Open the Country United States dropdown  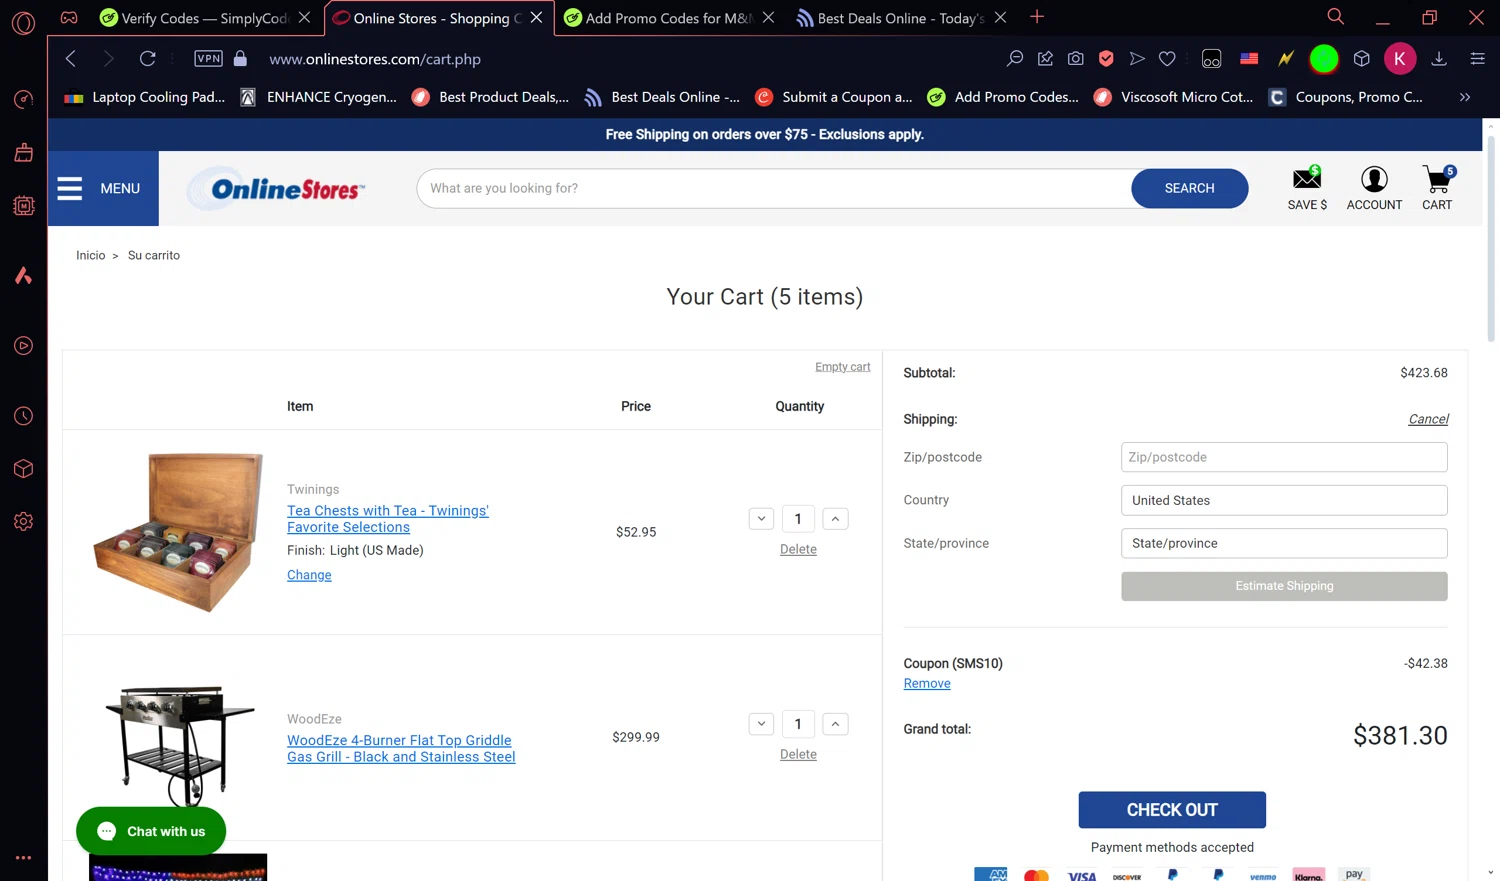point(1284,500)
